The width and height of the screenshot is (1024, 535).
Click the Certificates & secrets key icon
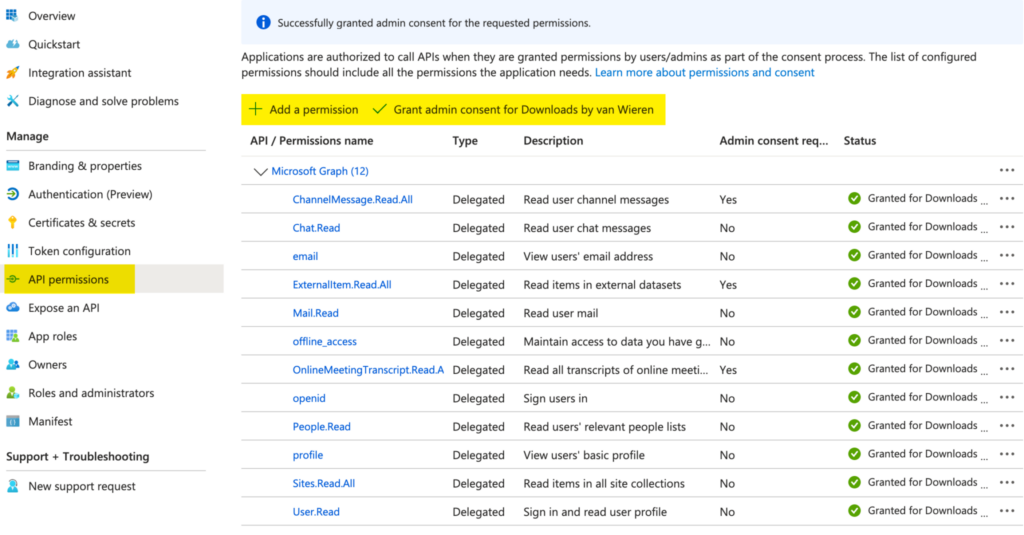coord(12,222)
